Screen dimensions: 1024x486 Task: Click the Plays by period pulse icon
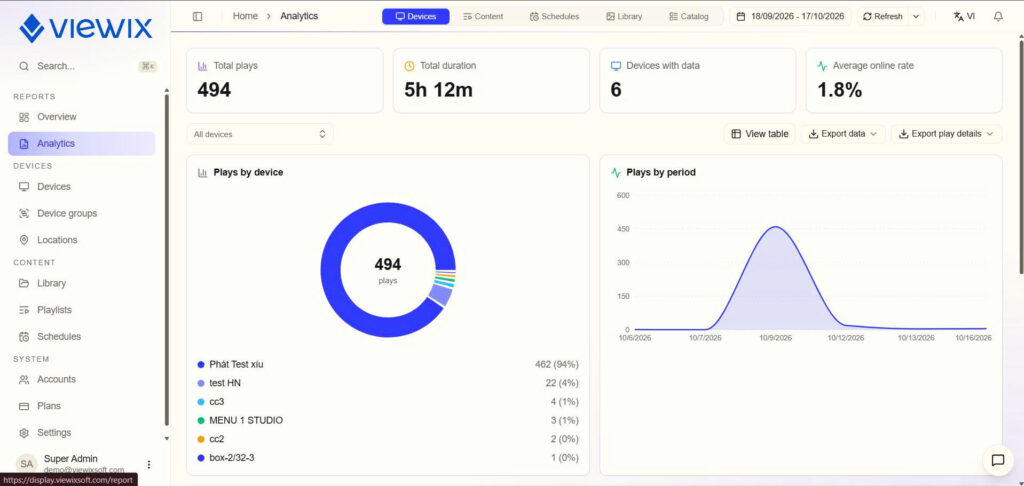616,173
